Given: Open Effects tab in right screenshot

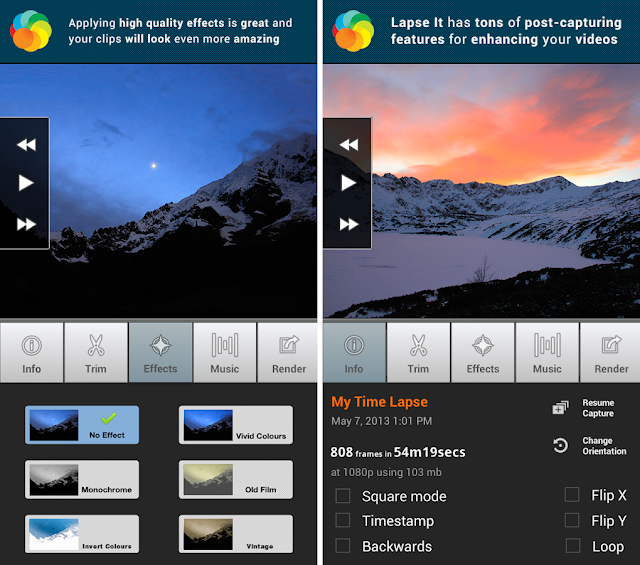Looking at the screenshot, I should pos(483,353).
